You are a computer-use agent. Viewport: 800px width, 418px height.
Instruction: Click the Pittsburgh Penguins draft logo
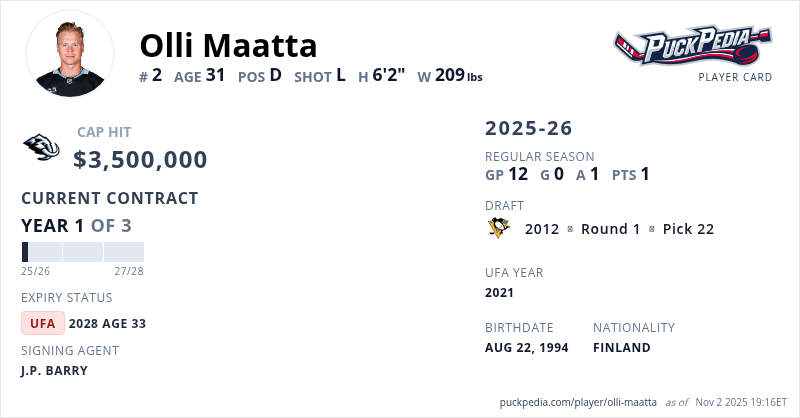point(499,229)
